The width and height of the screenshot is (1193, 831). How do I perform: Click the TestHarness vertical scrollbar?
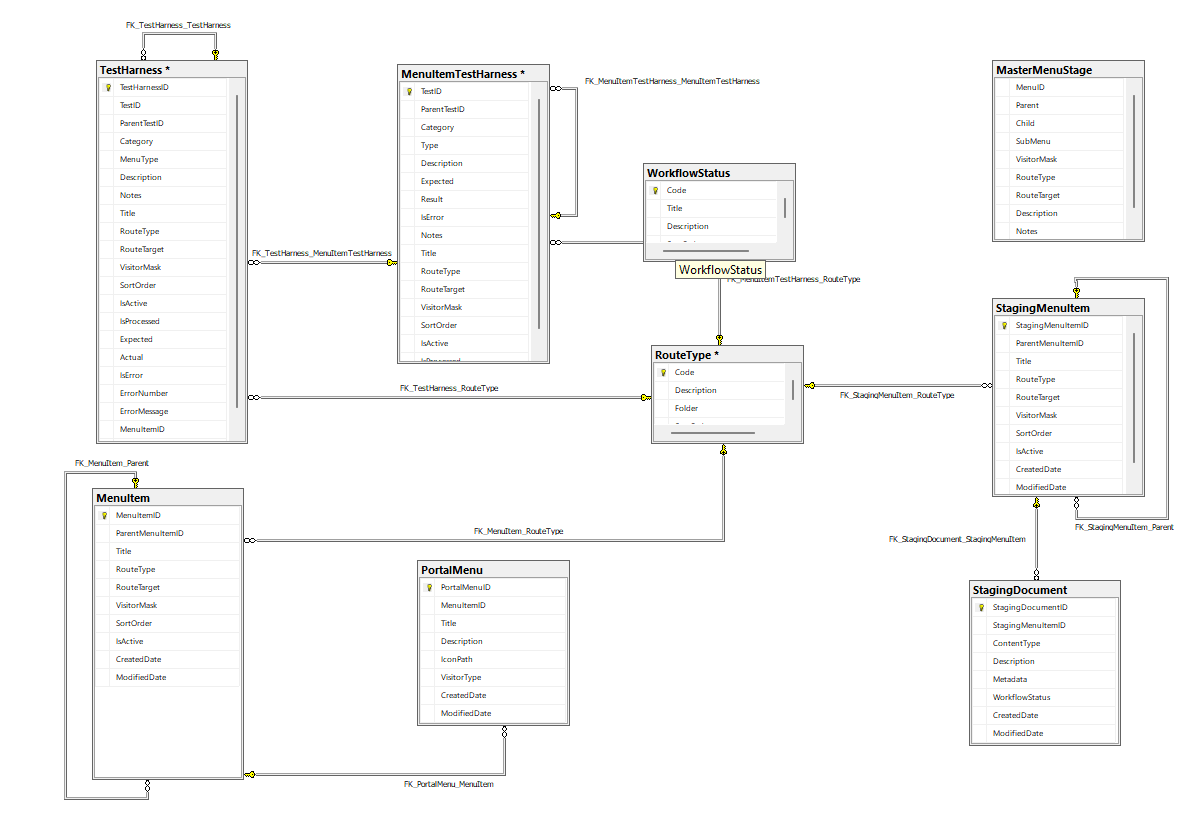click(x=237, y=251)
